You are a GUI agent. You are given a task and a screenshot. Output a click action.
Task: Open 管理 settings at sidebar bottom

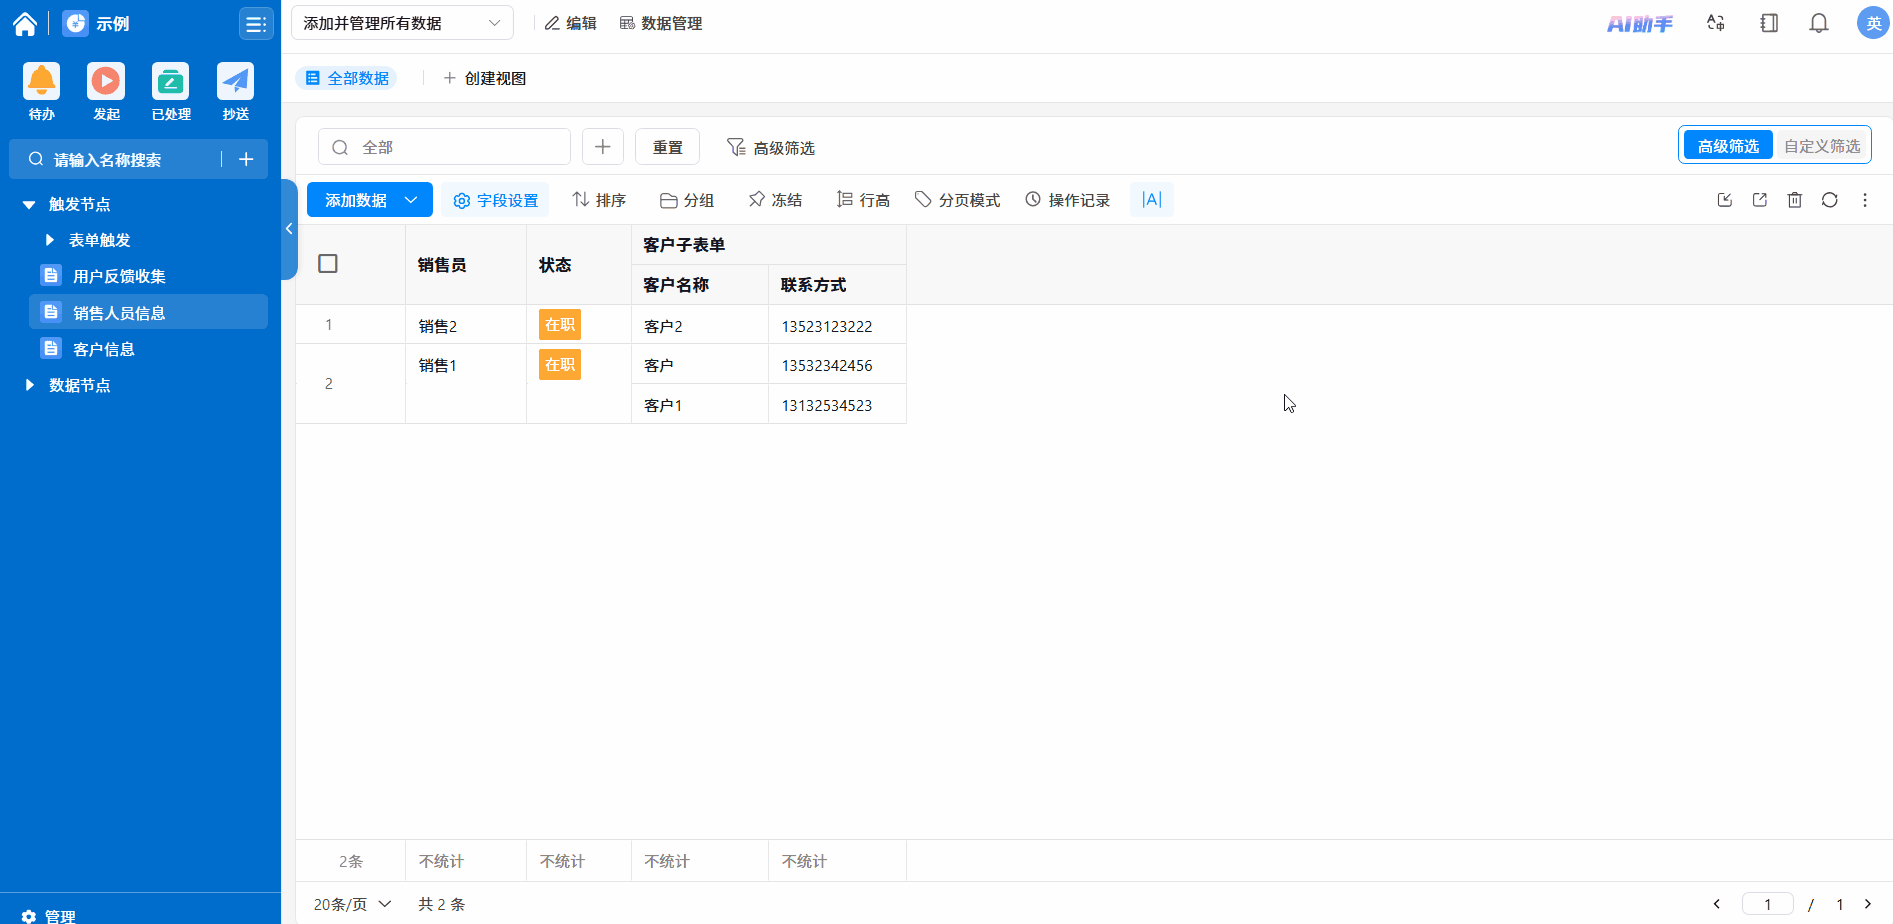[49, 916]
